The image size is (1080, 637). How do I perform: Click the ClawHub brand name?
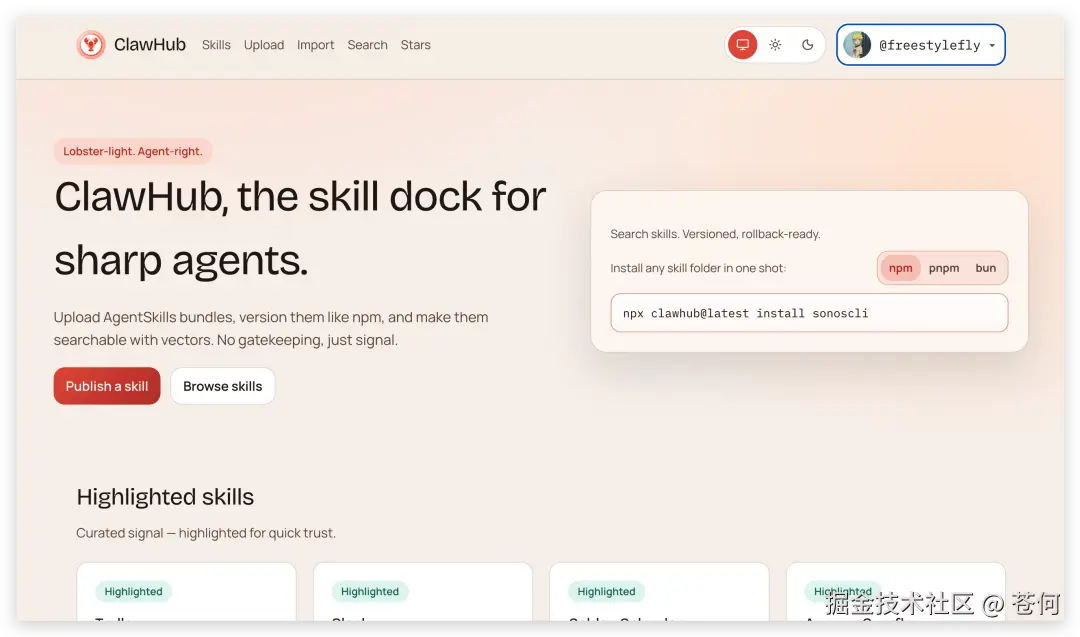coord(149,45)
